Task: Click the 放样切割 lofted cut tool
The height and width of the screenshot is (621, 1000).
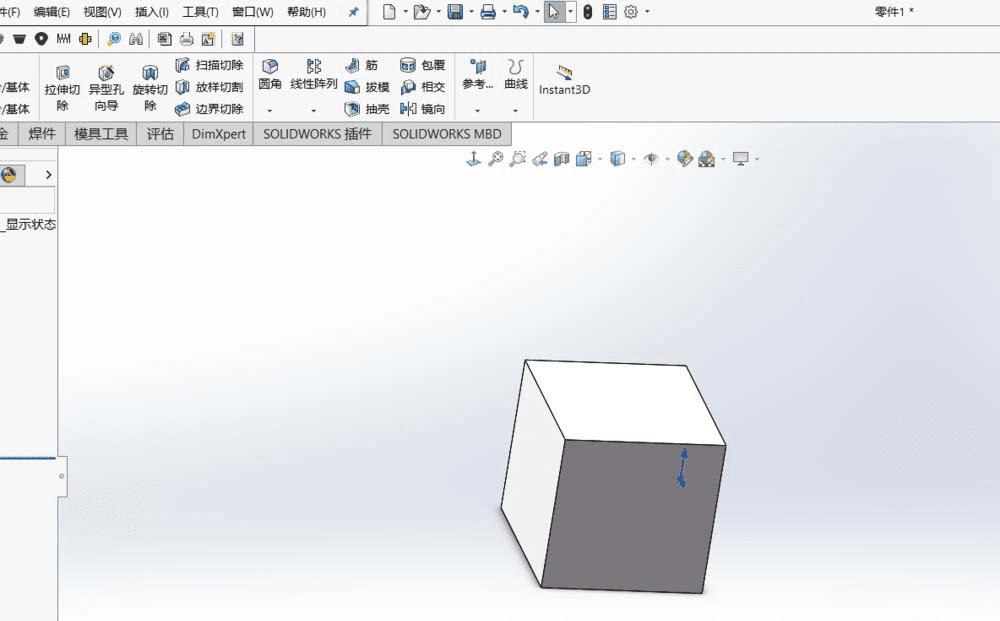Action: tap(210, 87)
